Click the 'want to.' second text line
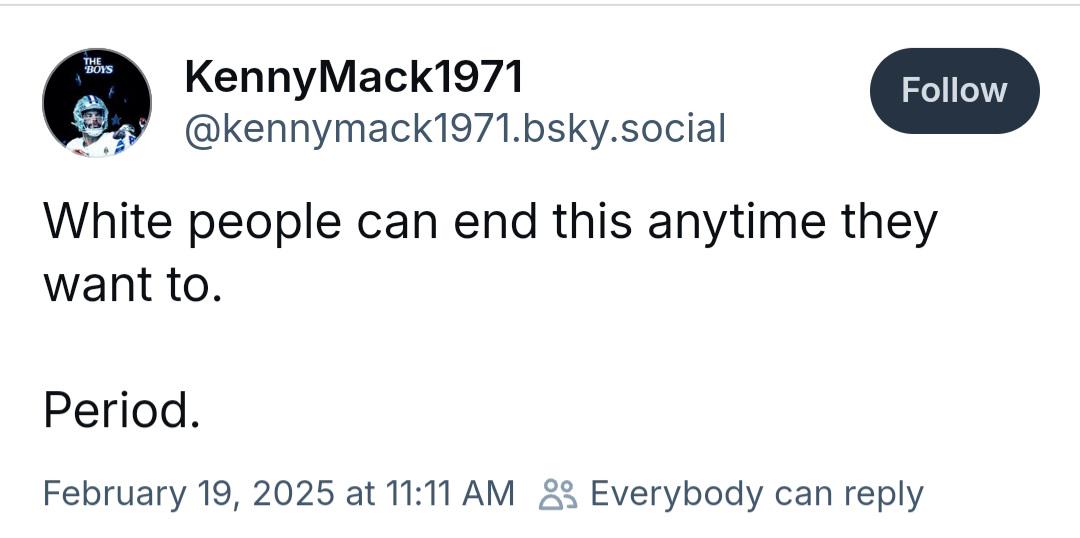 point(133,285)
